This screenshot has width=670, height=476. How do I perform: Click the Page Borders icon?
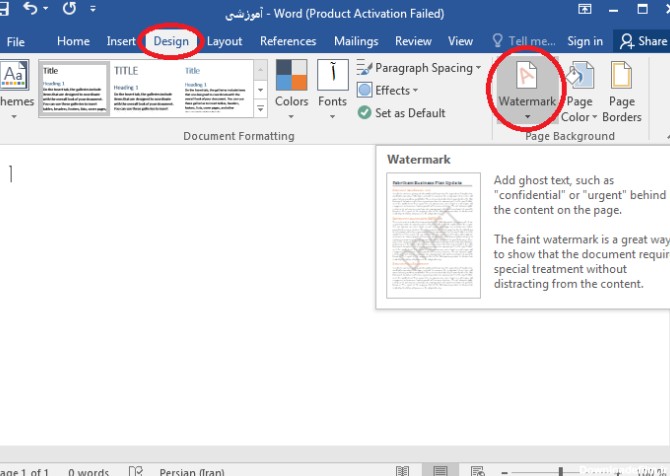pyautogui.click(x=621, y=92)
